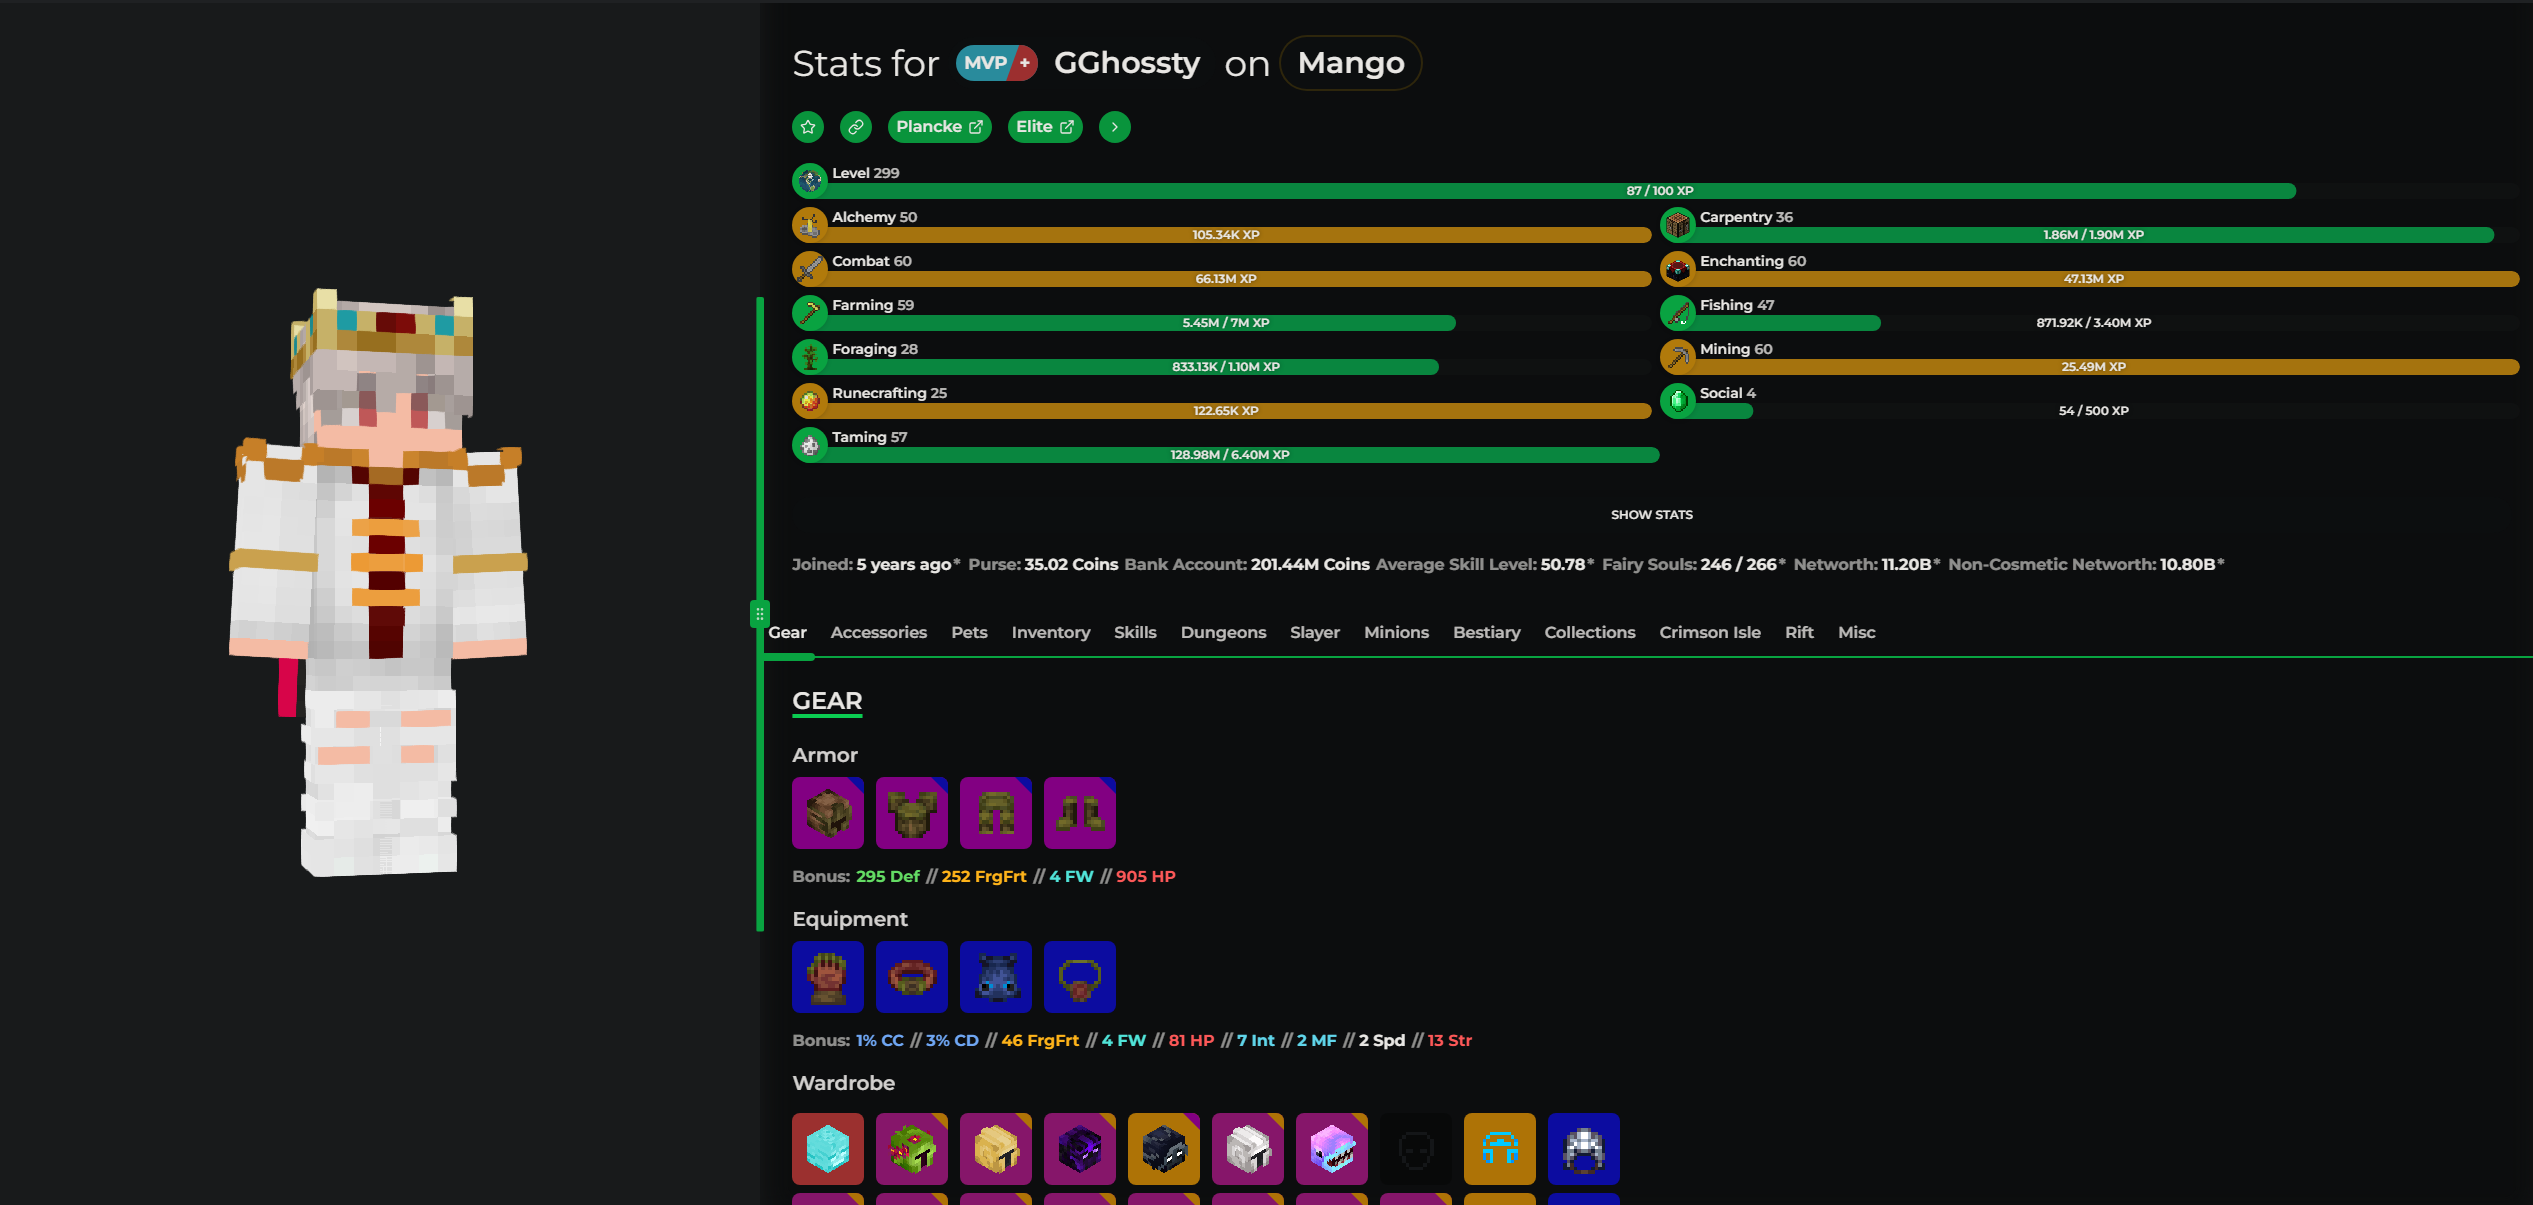Click the necklace equipment item icon

click(x=1079, y=977)
